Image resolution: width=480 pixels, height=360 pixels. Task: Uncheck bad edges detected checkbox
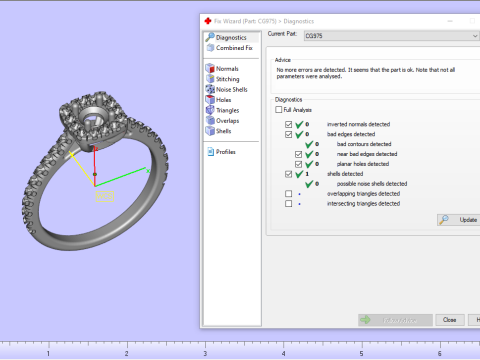289,134
